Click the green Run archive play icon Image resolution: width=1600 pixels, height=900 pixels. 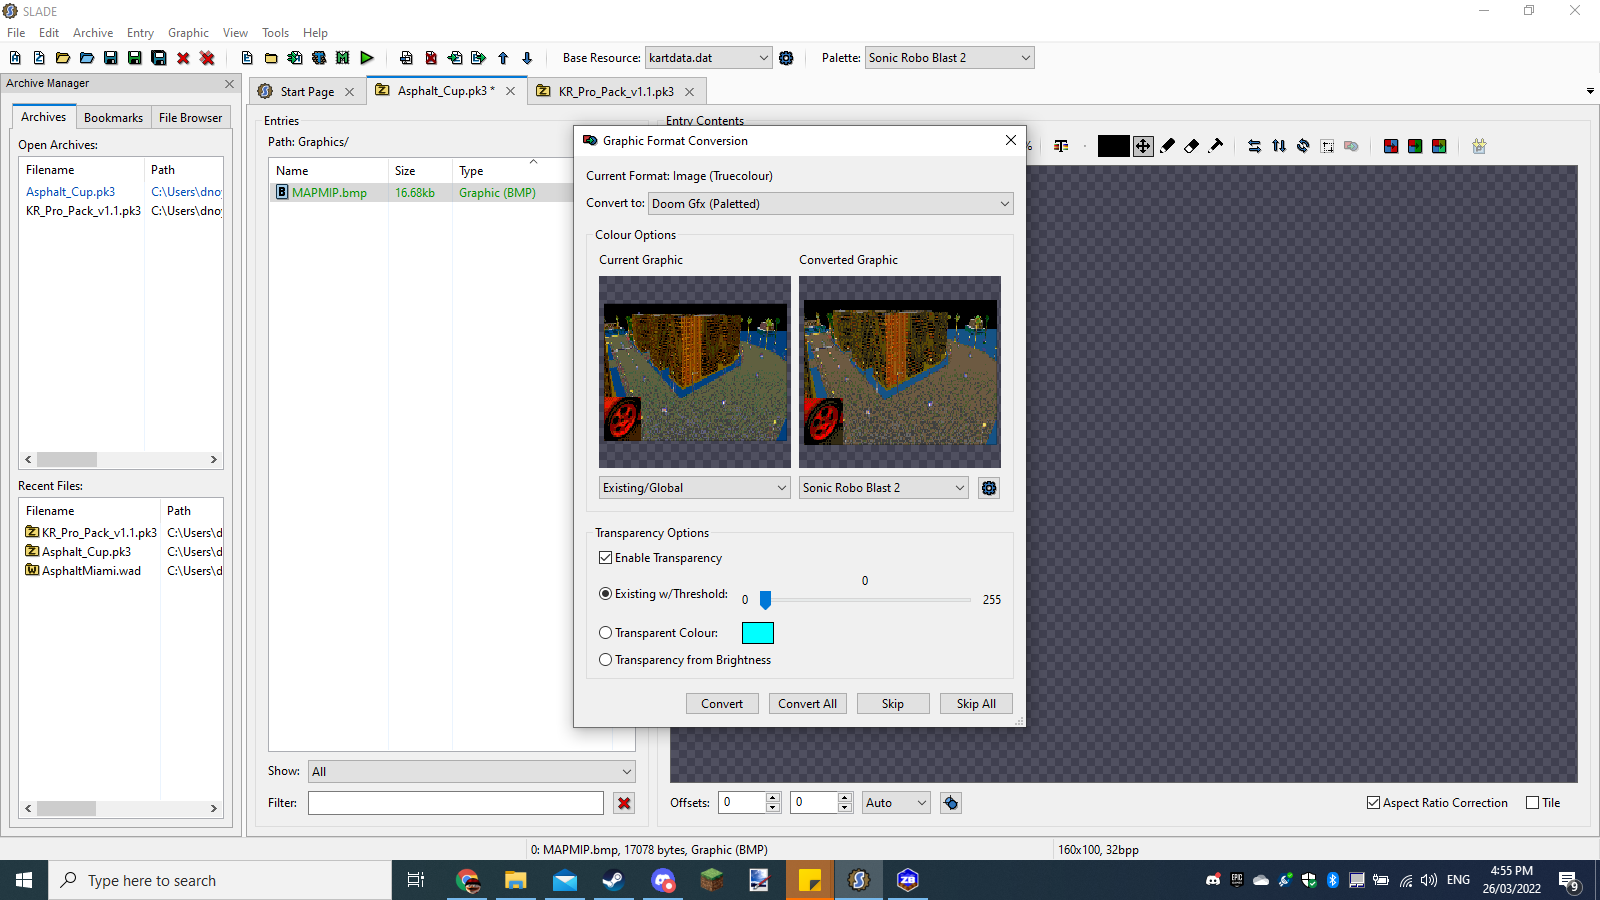click(367, 58)
